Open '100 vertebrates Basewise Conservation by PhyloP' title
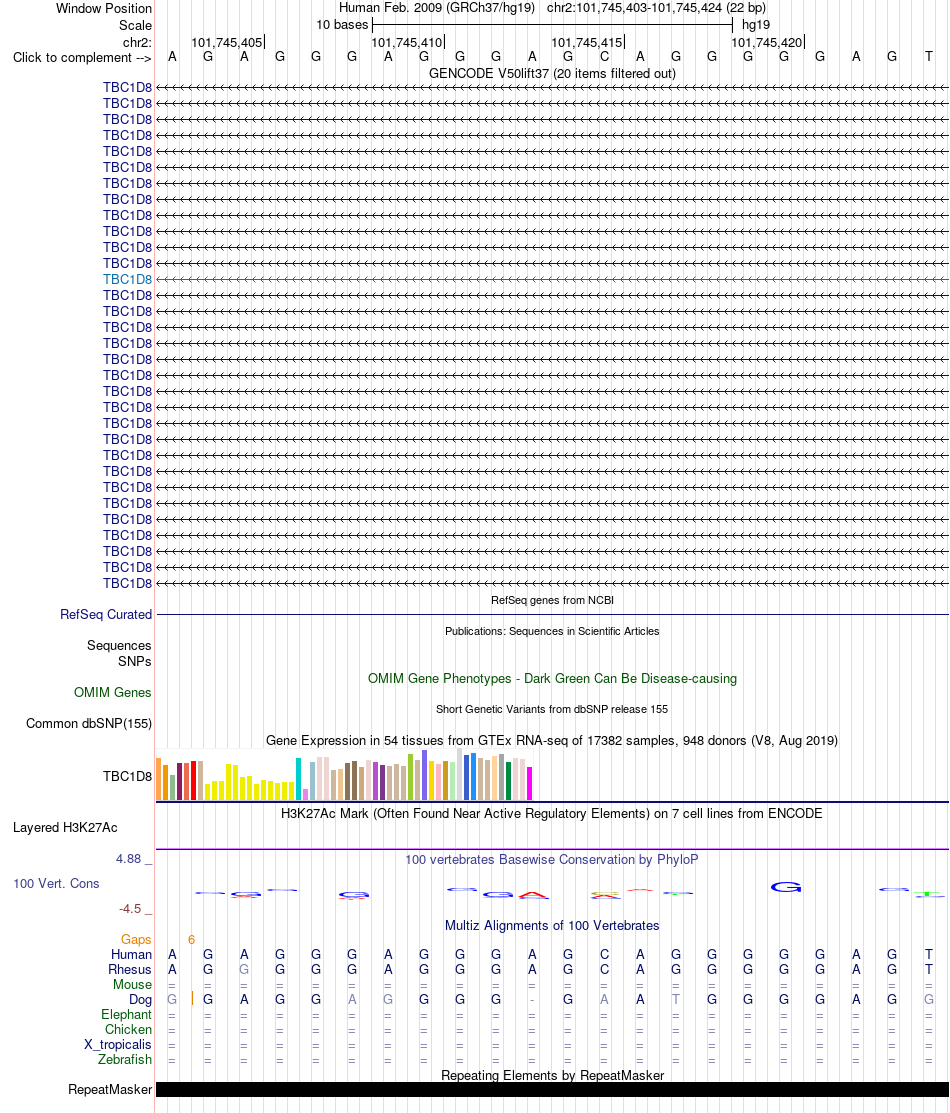The image size is (950, 1113). pos(552,860)
